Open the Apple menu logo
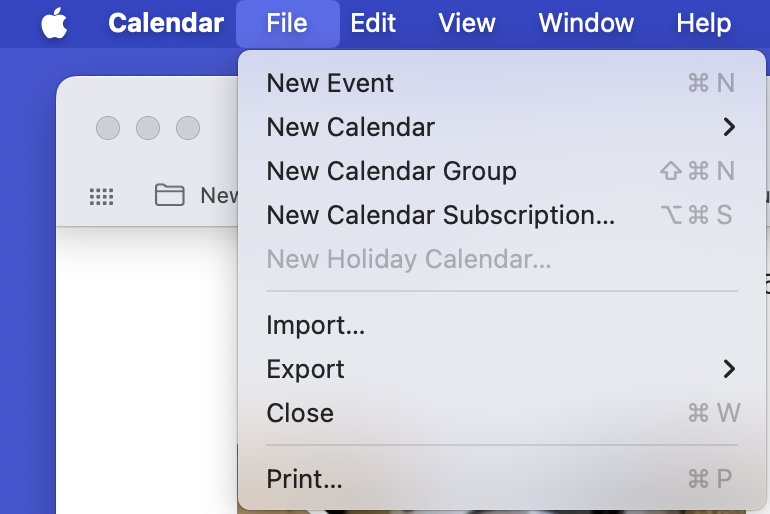Screen dimensions: 770x514 [x=54, y=23]
